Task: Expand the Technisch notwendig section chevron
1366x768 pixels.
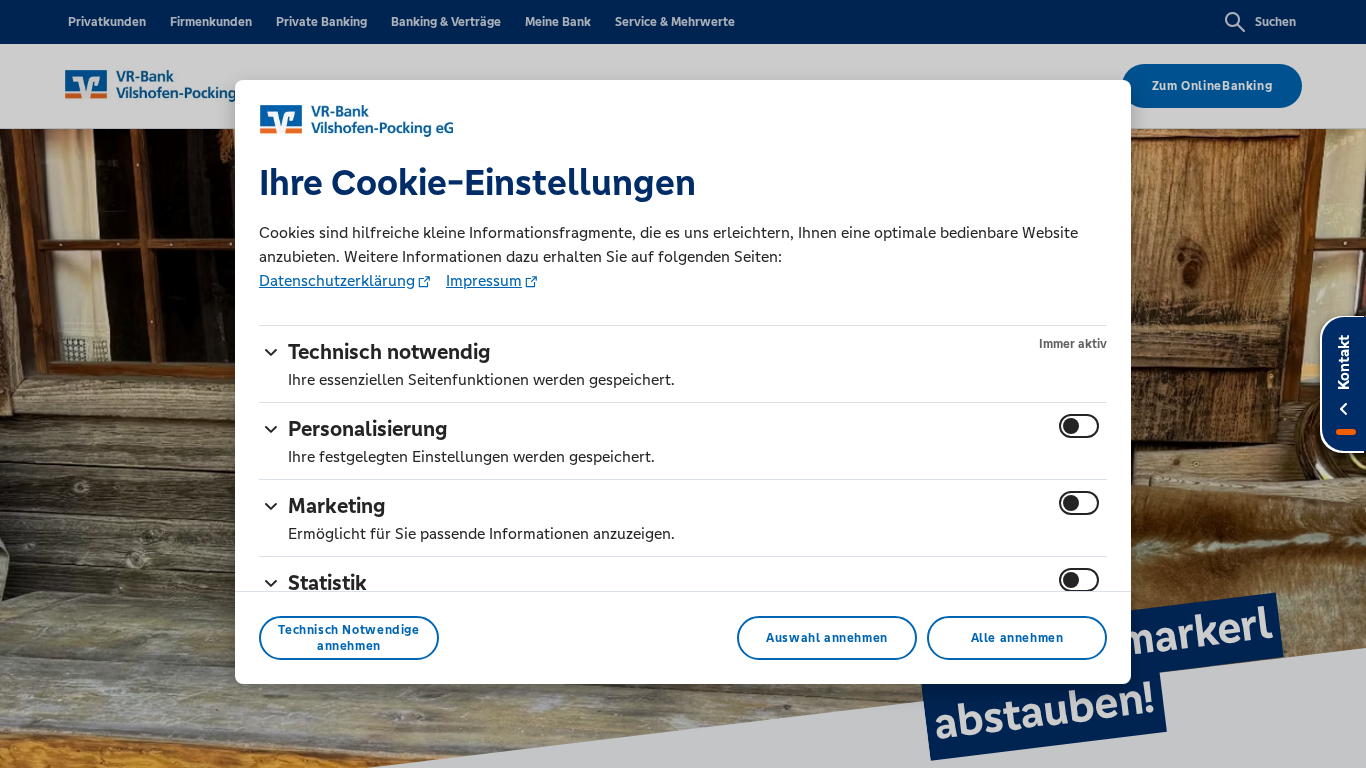Action: [271, 352]
